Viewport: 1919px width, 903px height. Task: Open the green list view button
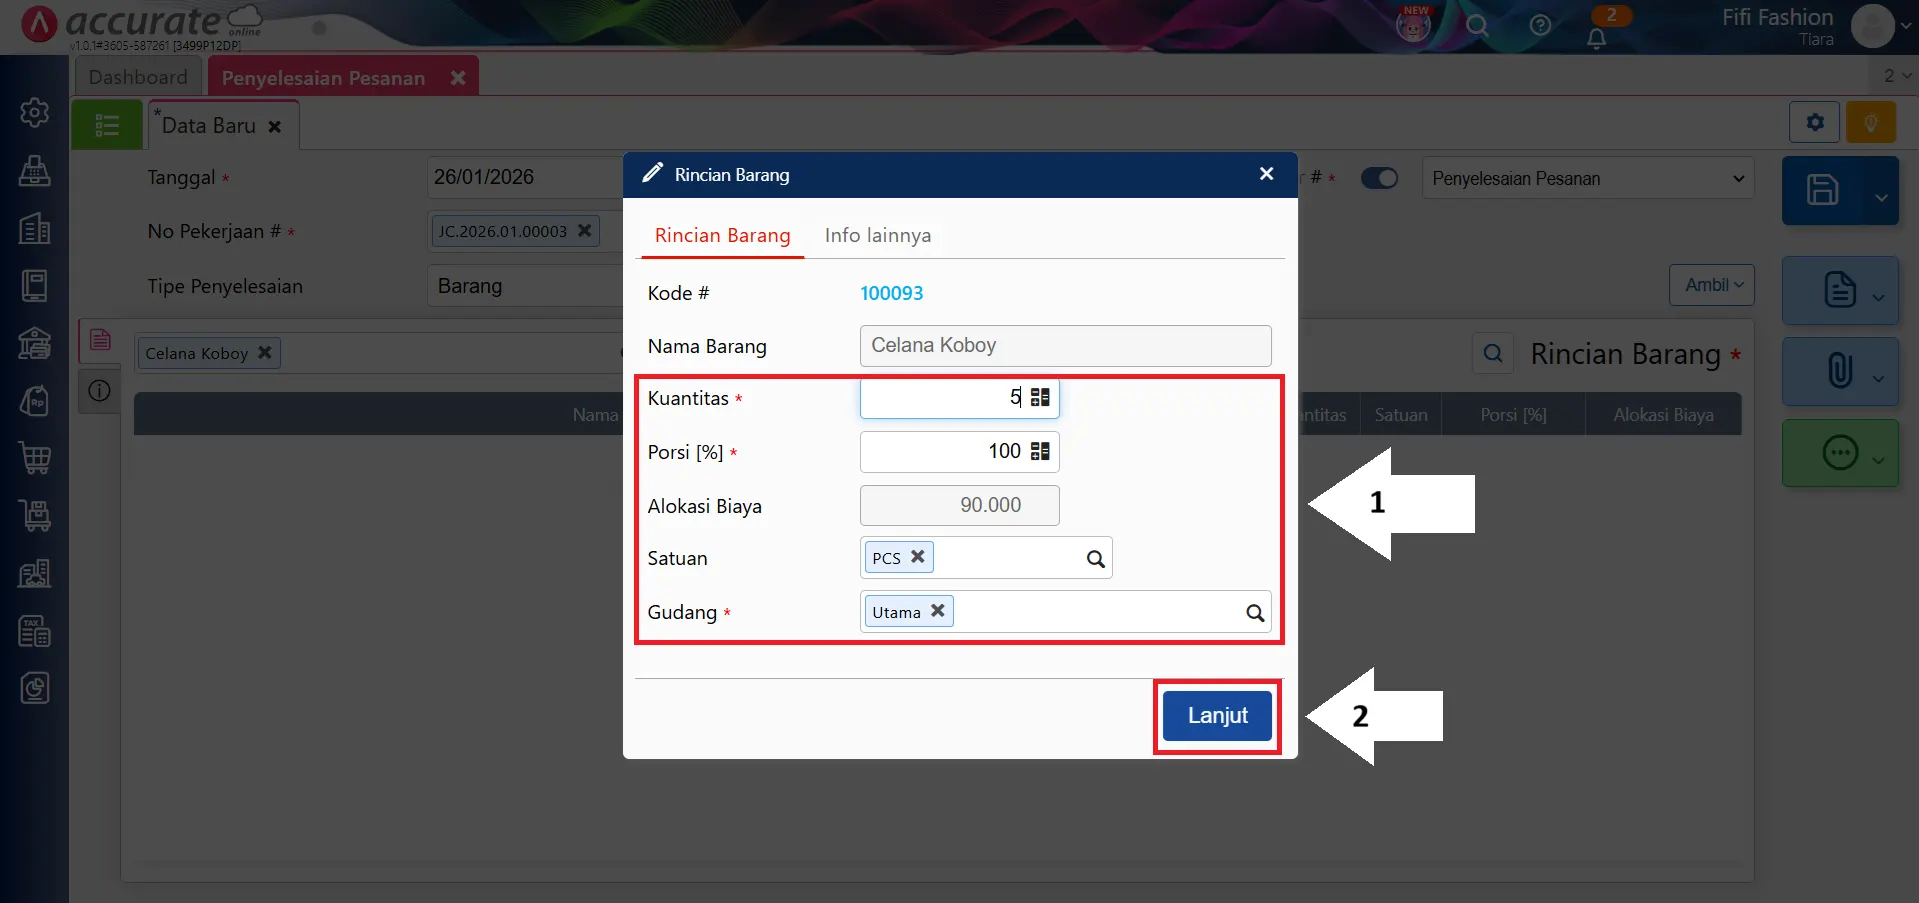(107, 126)
